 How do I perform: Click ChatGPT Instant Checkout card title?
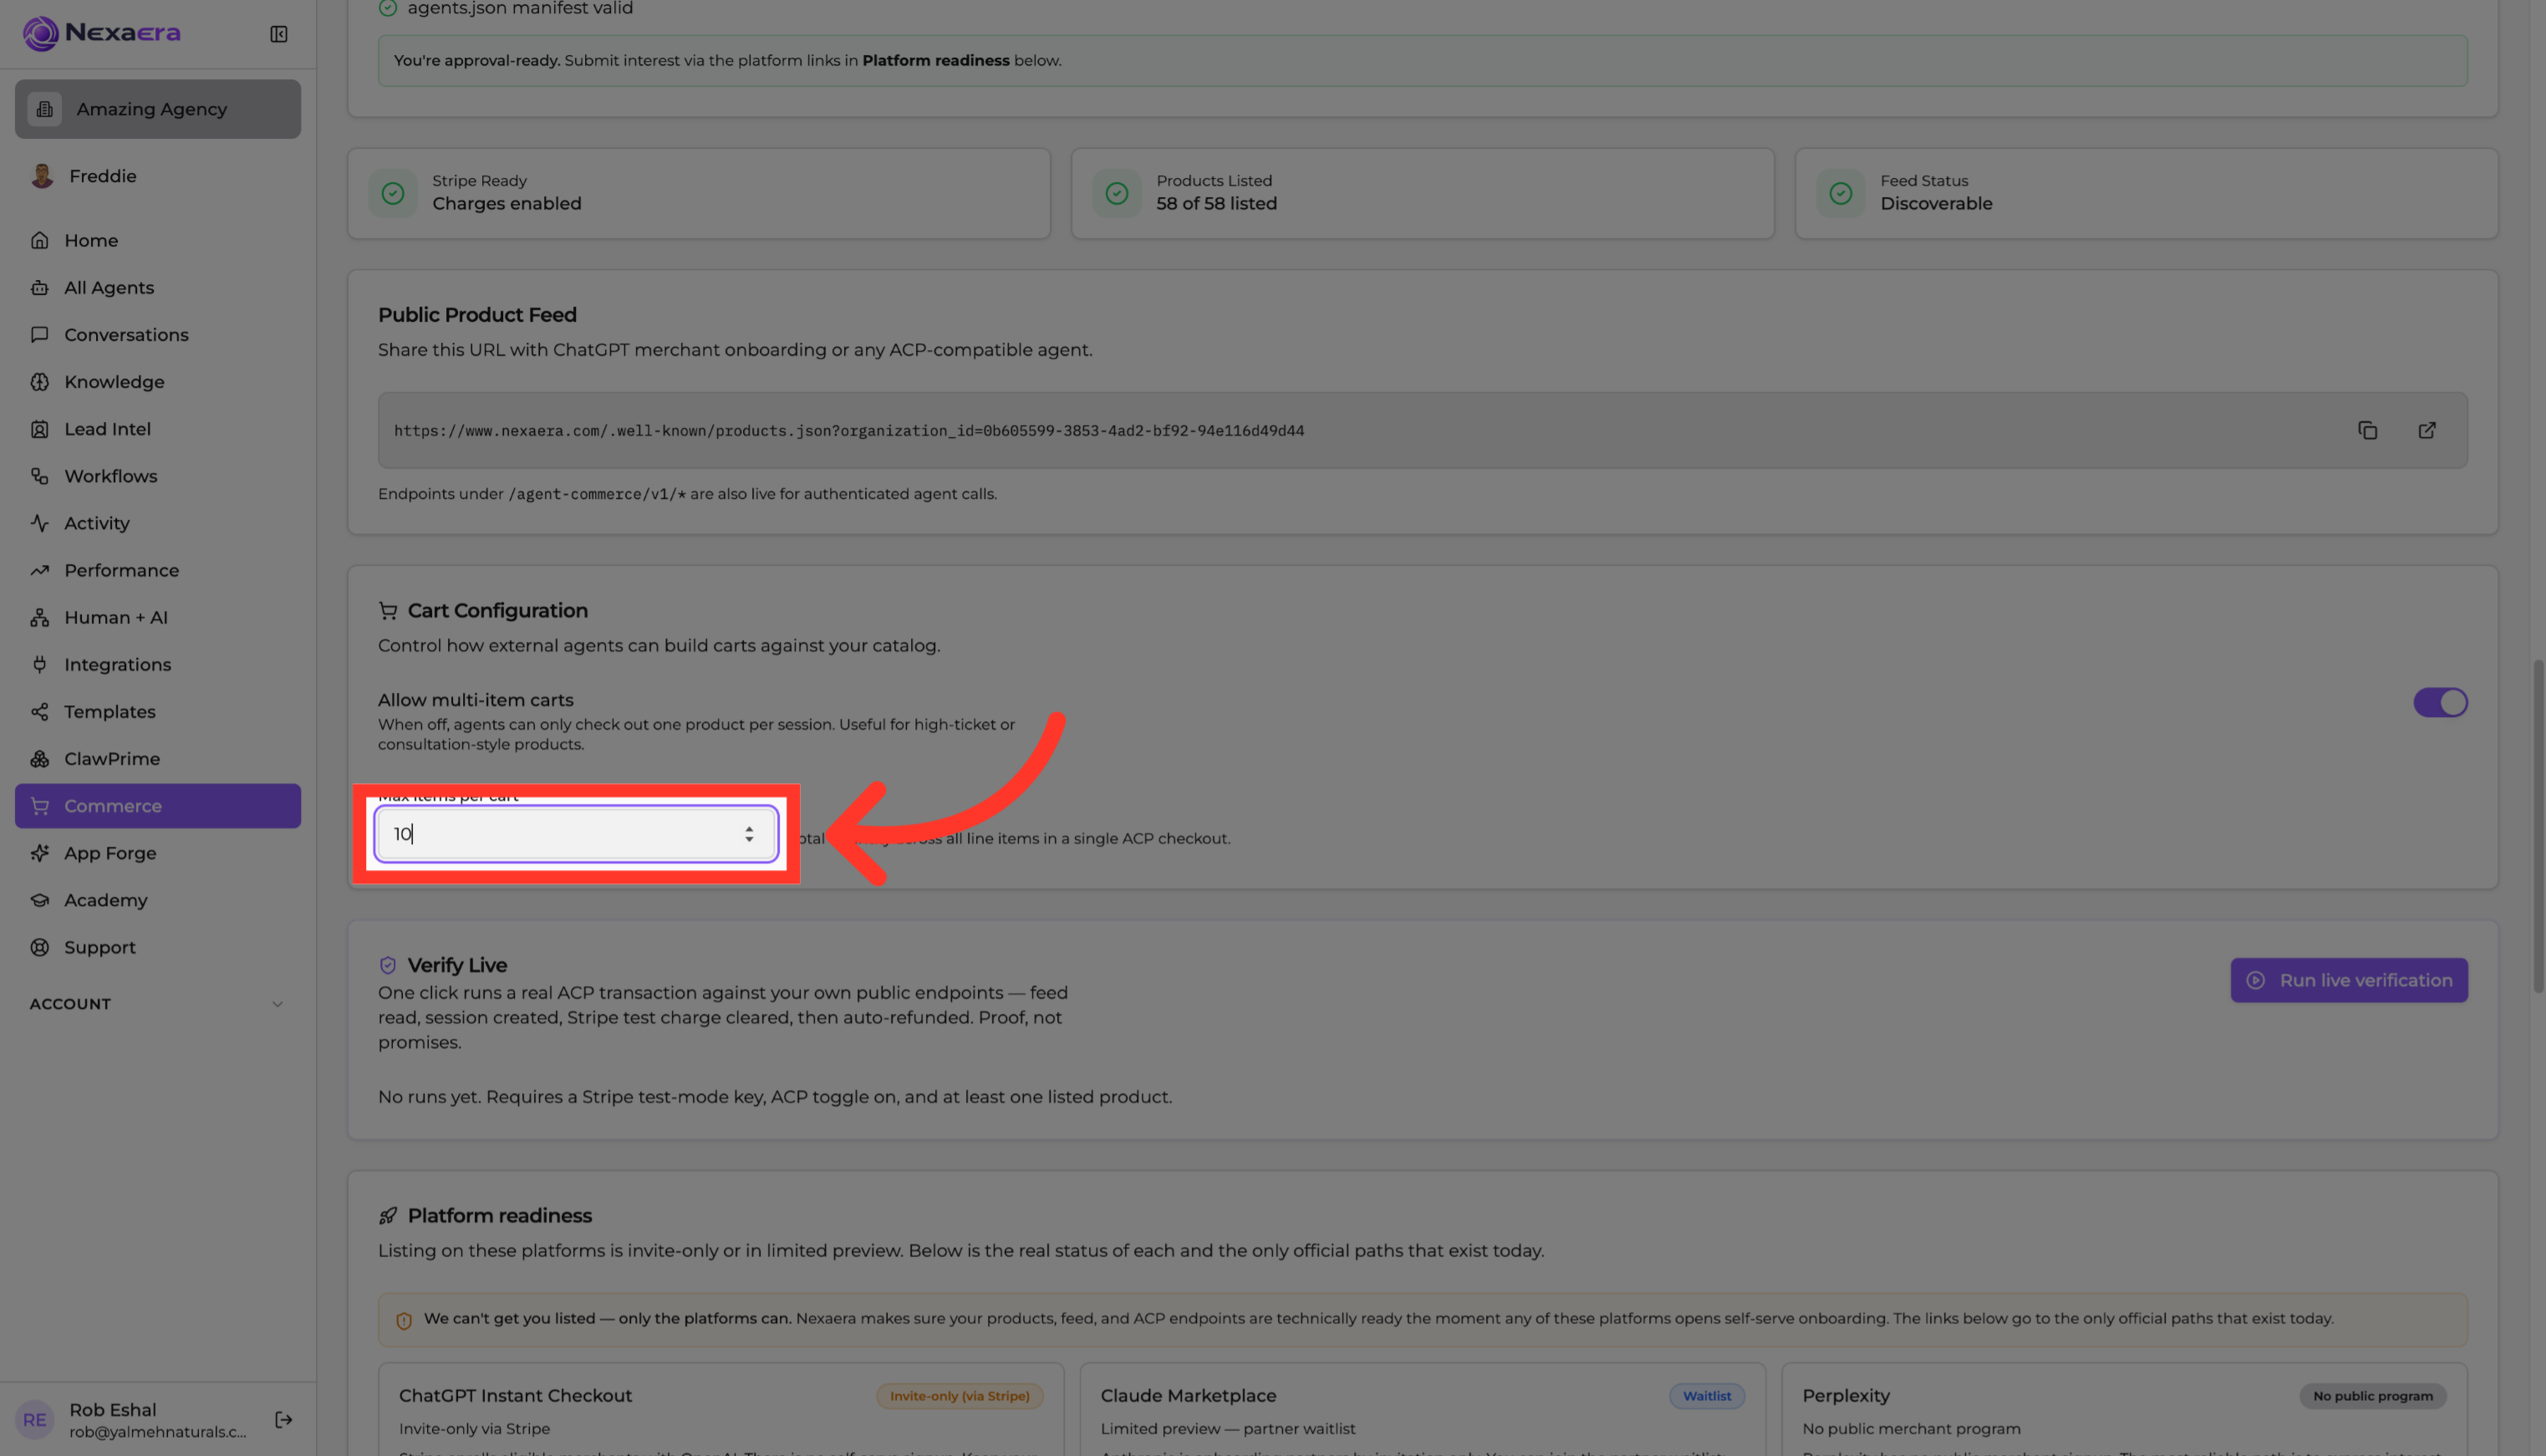(515, 1395)
